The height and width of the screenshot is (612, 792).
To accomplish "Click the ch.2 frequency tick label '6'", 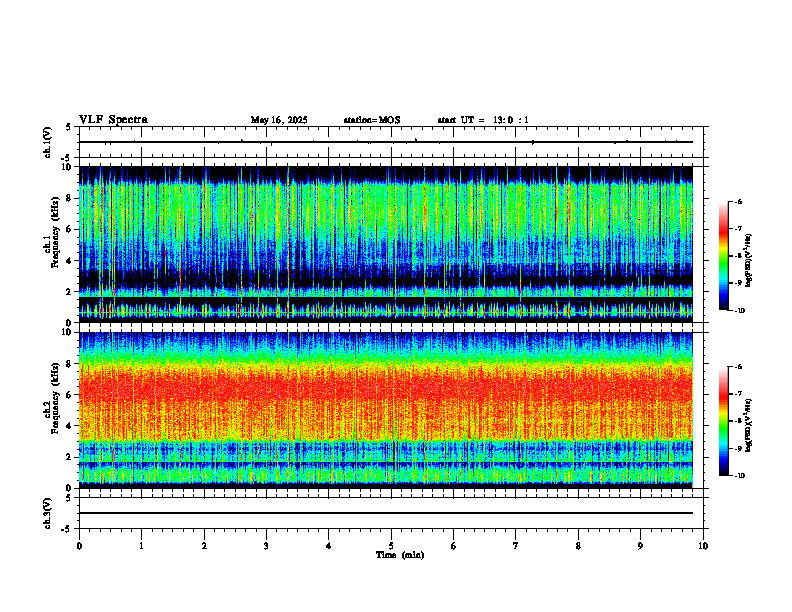I will coord(70,395).
